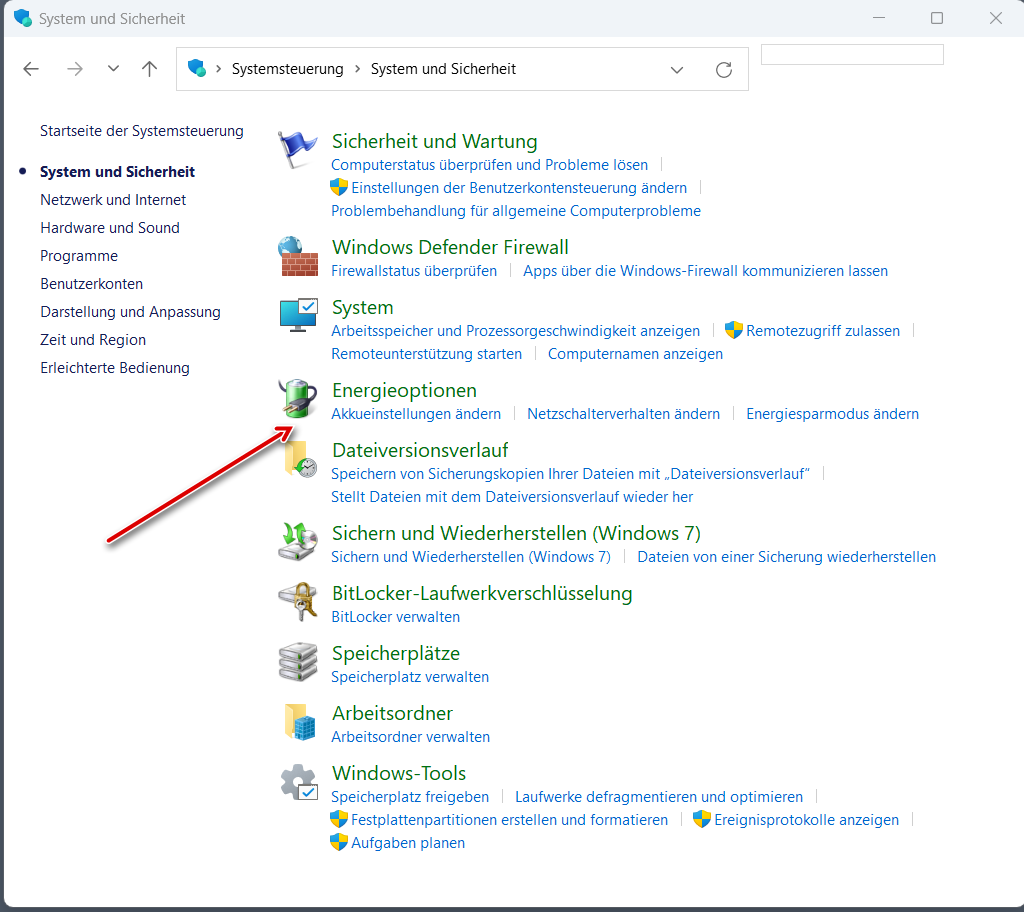
Task: Click Arbeitsspeicher und Prozessorgeschwindigkeit anzeigen
Action: (x=515, y=331)
